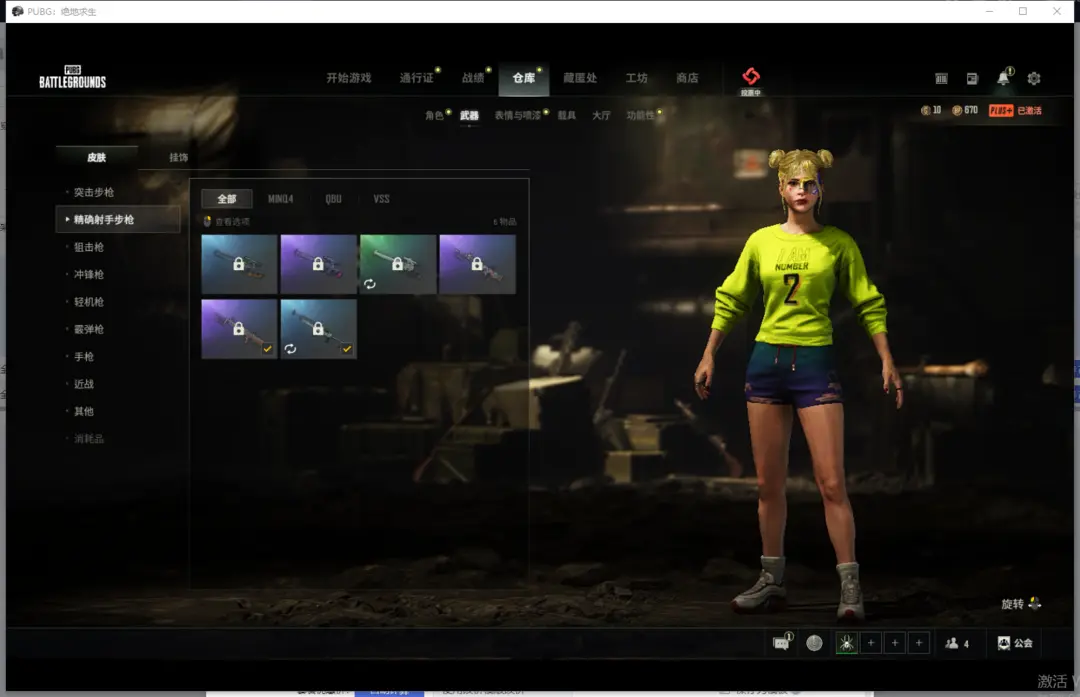1080x697 pixels.
Task: Select the 武器 sub-tab
Action: (469, 115)
